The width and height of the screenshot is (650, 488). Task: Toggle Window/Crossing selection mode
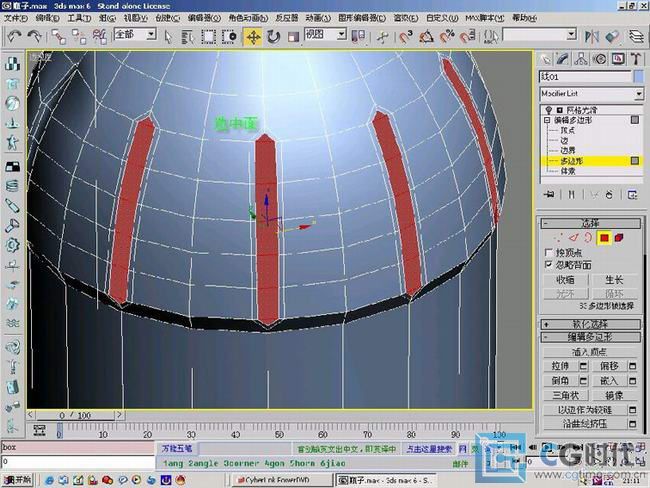tap(229, 36)
